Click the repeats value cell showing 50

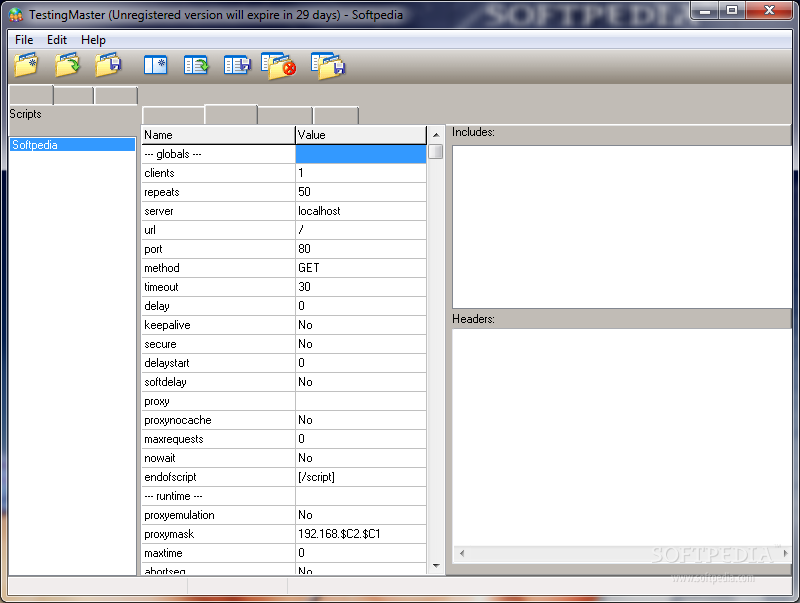tap(361, 192)
